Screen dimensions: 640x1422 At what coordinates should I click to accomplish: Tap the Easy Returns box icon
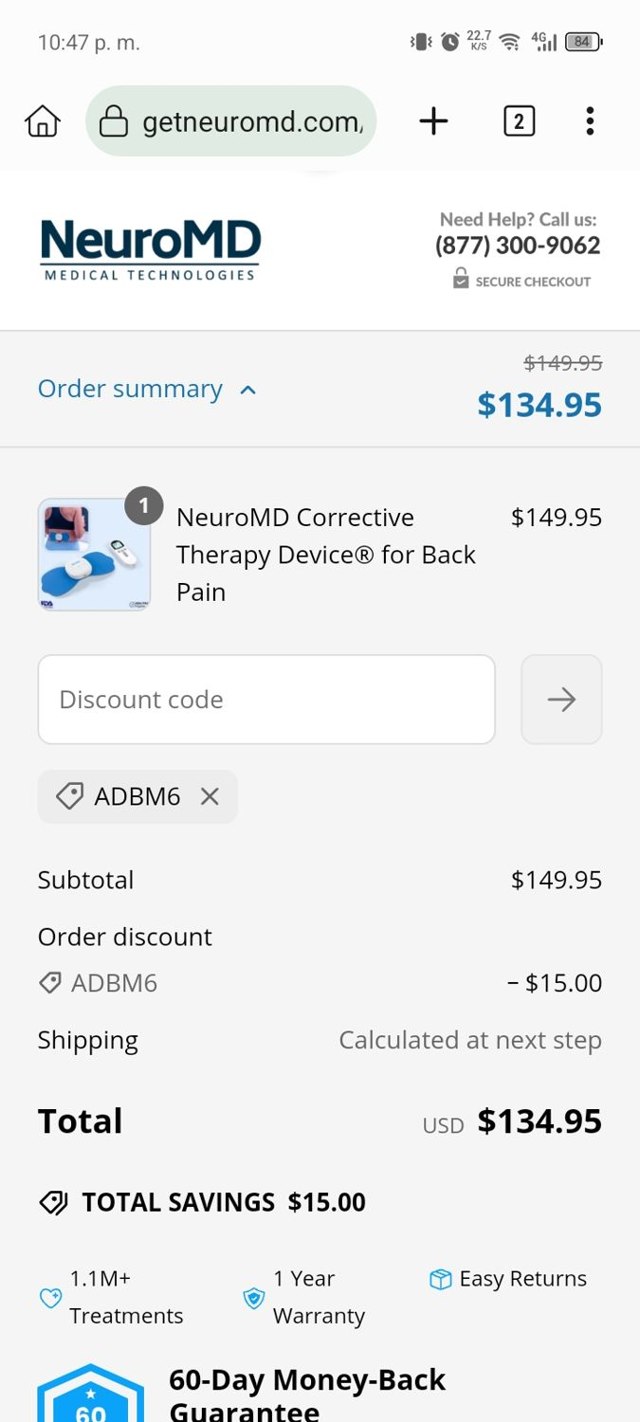point(440,1279)
